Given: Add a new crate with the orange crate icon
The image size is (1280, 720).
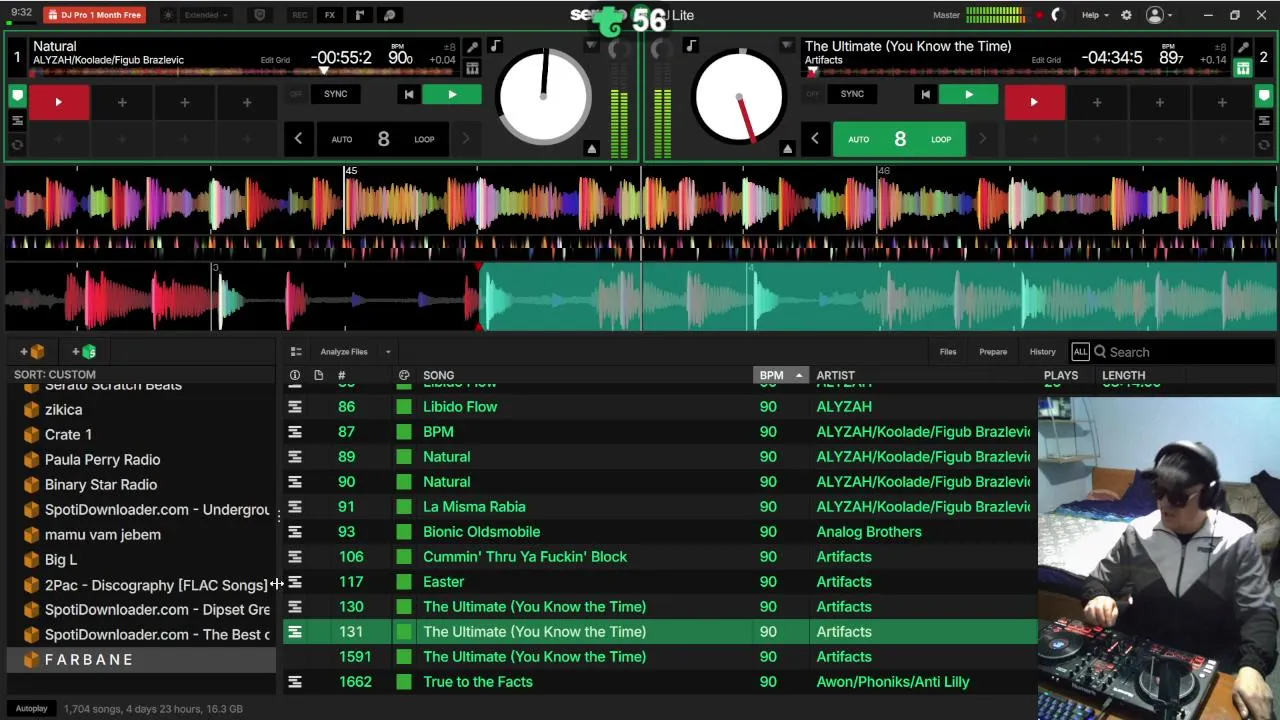Looking at the screenshot, I should [x=32, y=352].
